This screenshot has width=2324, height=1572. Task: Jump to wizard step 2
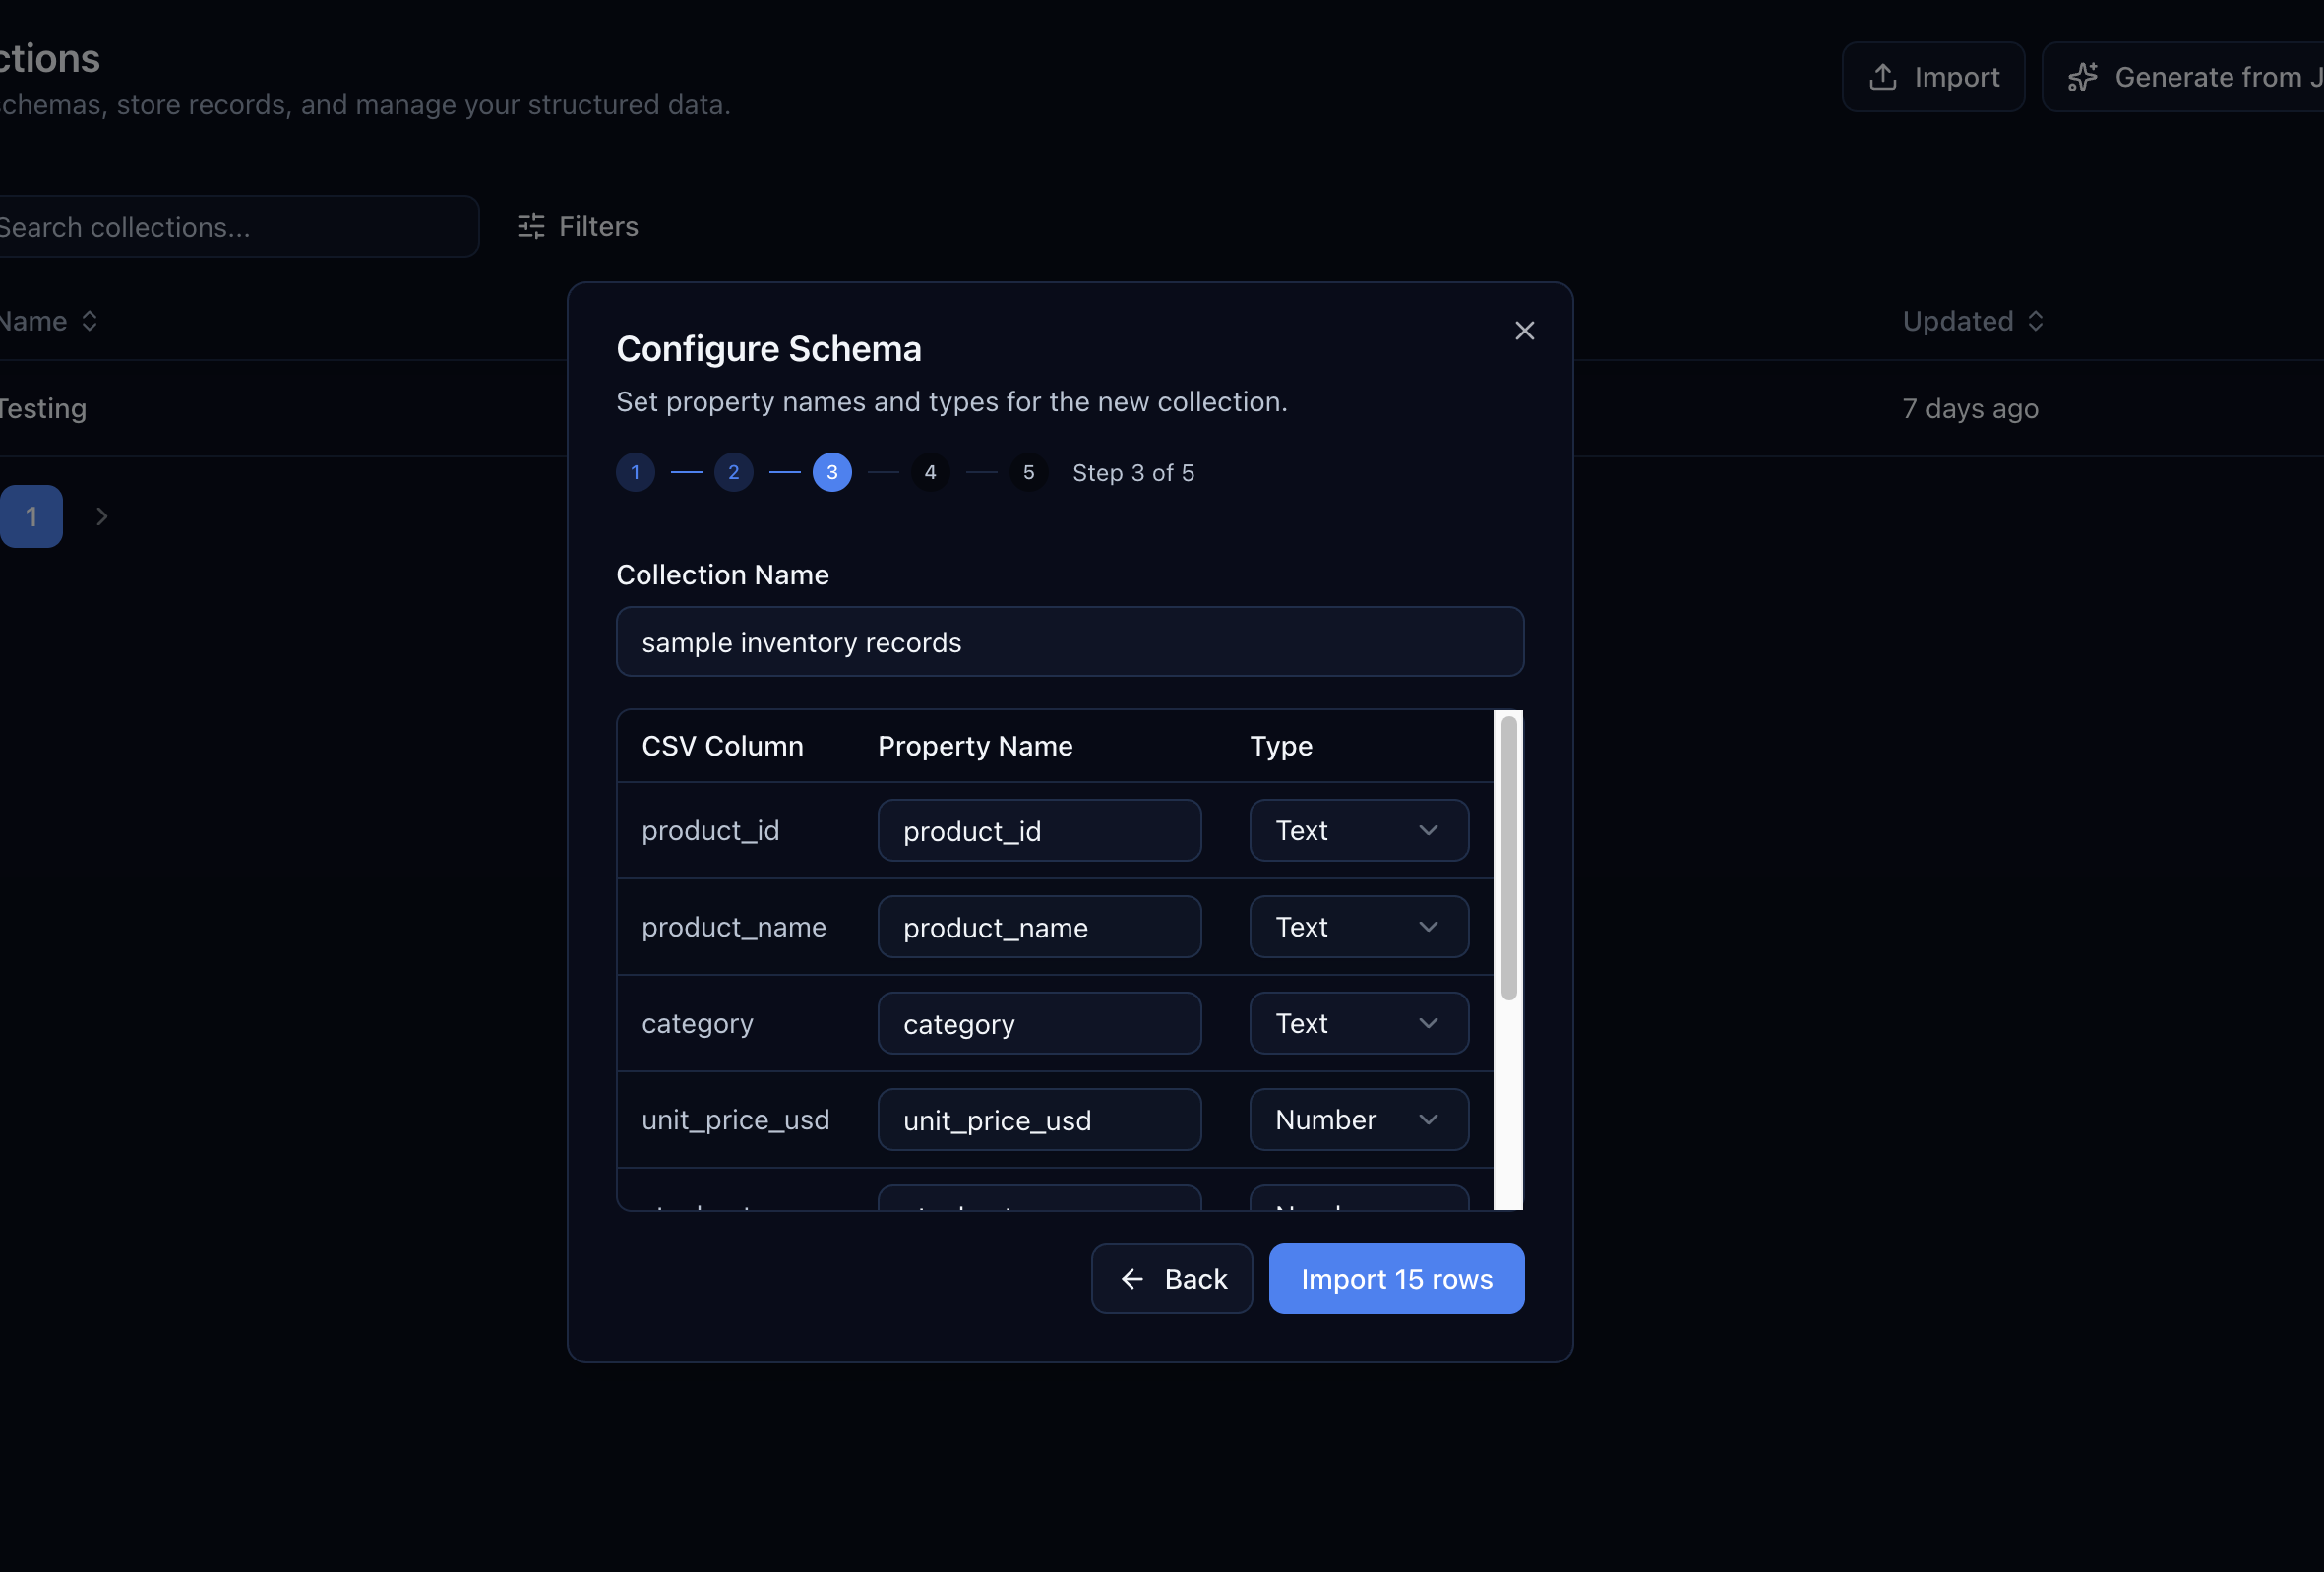[733, 473]
